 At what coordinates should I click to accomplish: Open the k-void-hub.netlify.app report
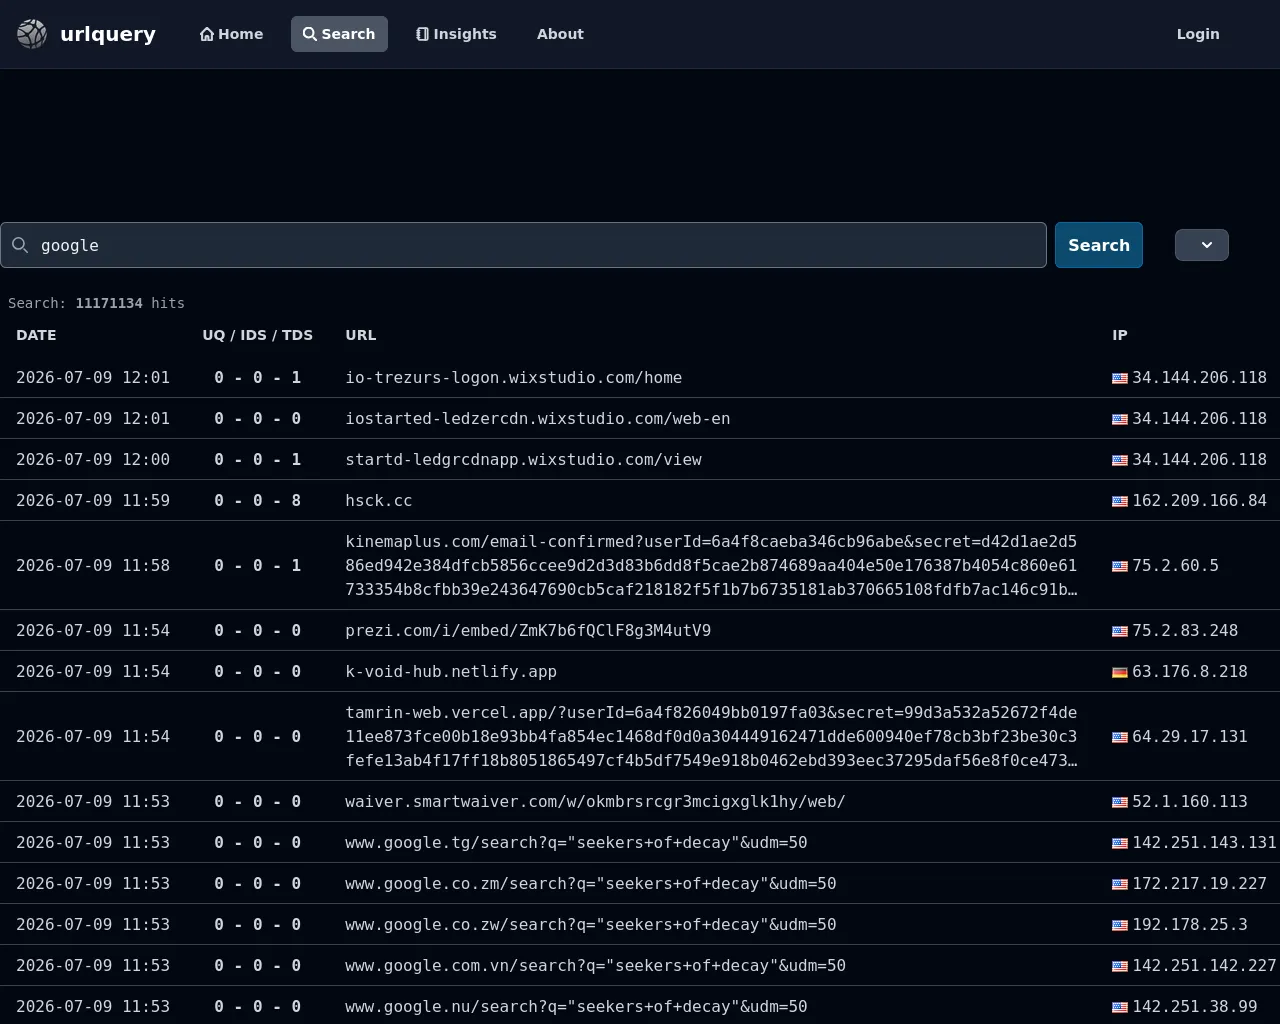pos(451,672)
